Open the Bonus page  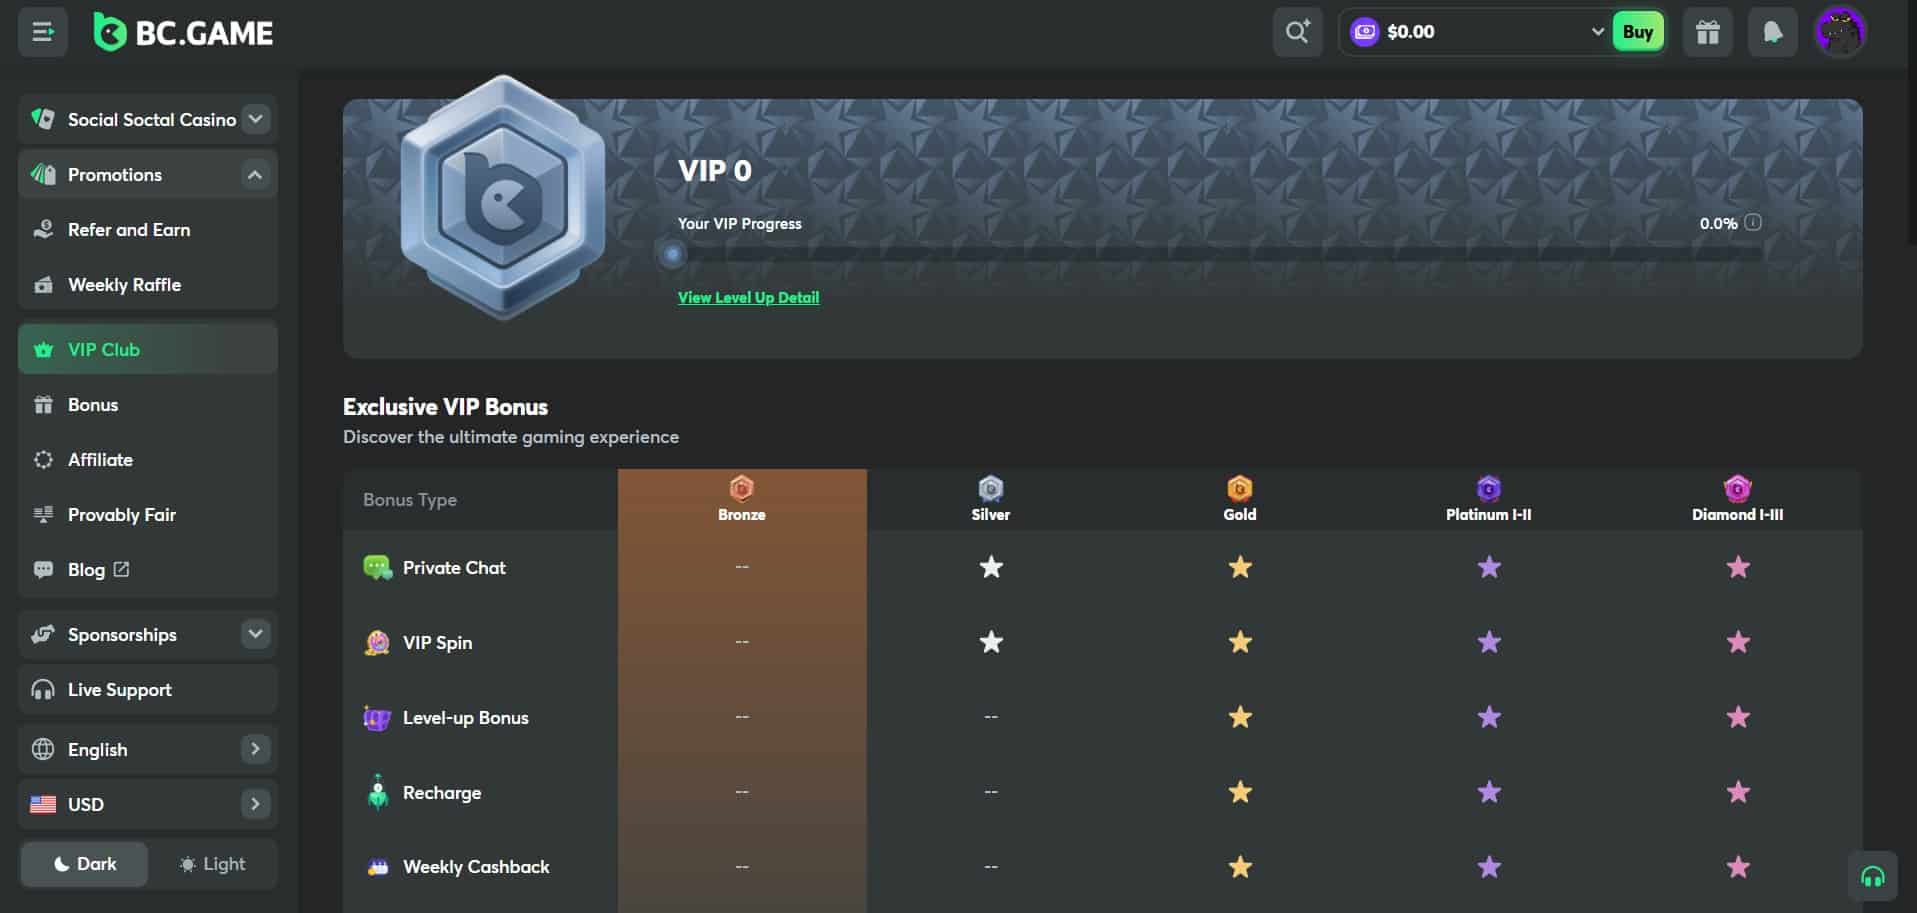[148, 405]
